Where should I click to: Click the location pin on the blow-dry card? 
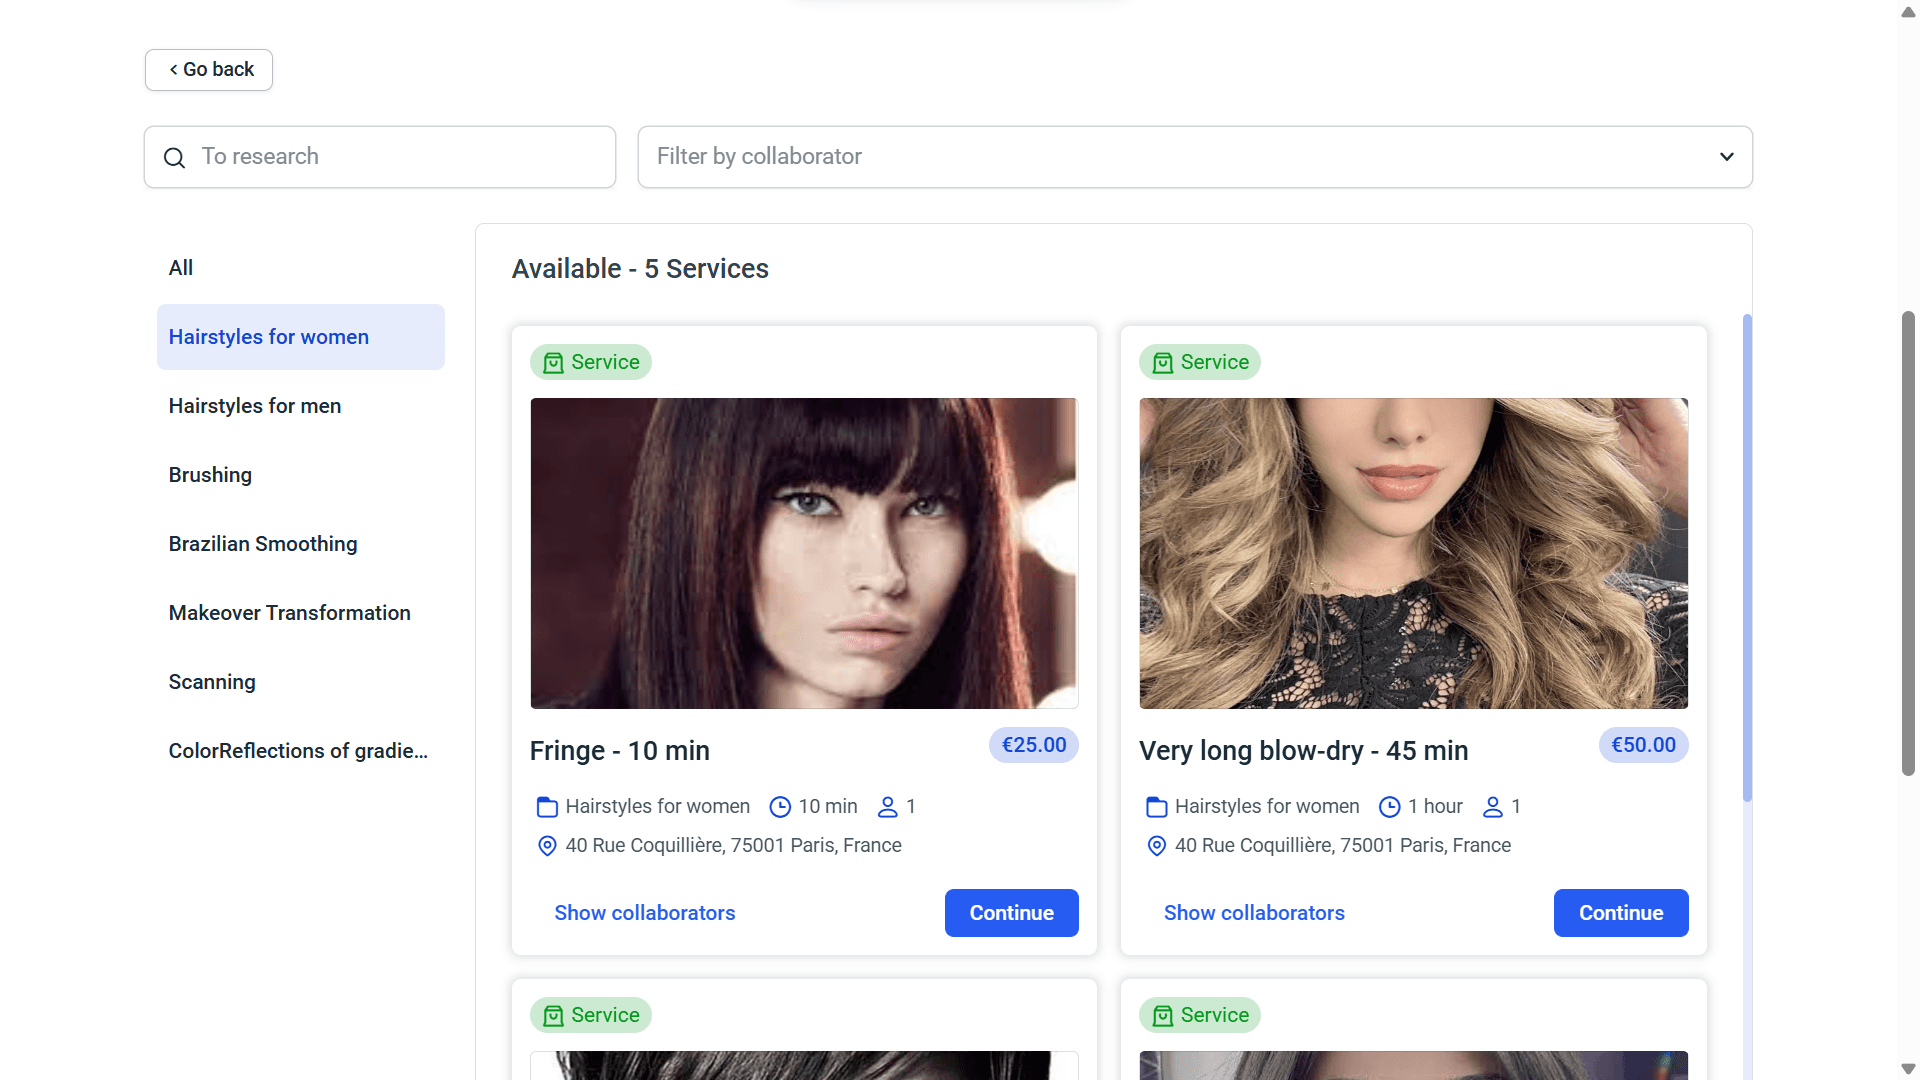1156,846
